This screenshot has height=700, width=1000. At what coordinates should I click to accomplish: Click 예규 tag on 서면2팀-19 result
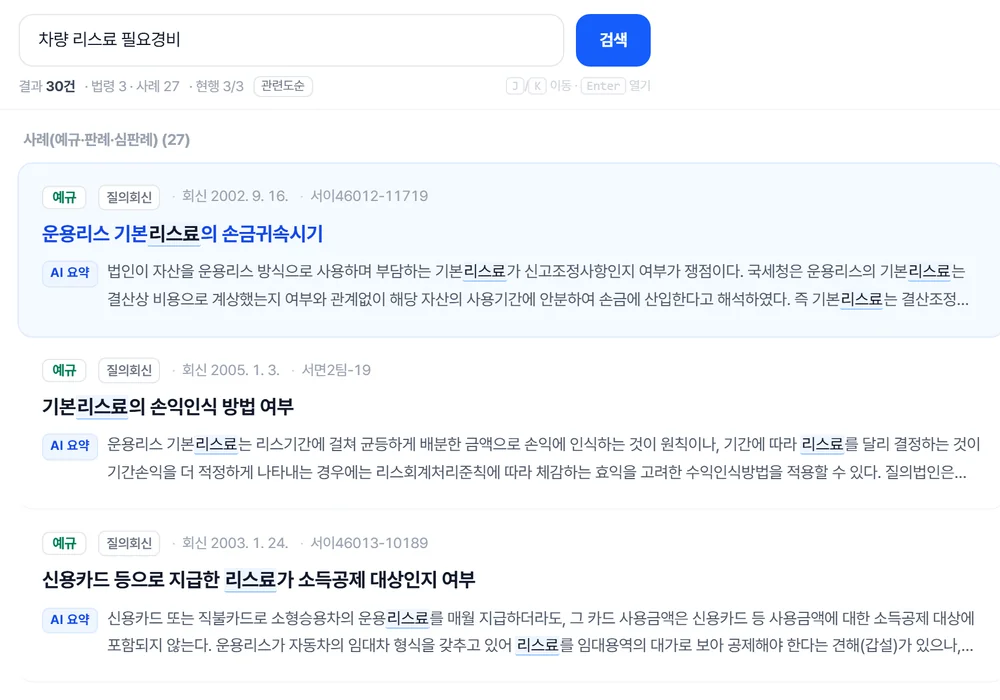(64, 370)
